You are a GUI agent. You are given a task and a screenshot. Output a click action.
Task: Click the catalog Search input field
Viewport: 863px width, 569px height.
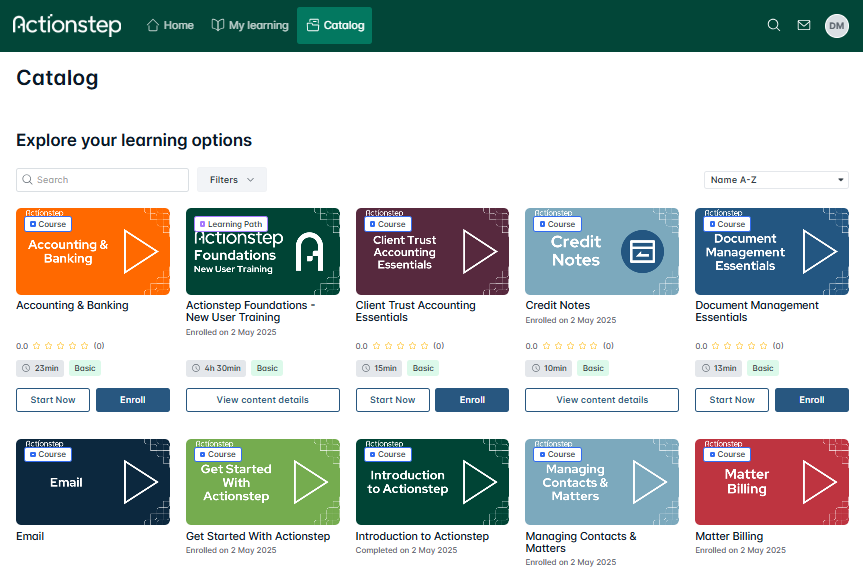pyautogui.click(x=102, y=180)
